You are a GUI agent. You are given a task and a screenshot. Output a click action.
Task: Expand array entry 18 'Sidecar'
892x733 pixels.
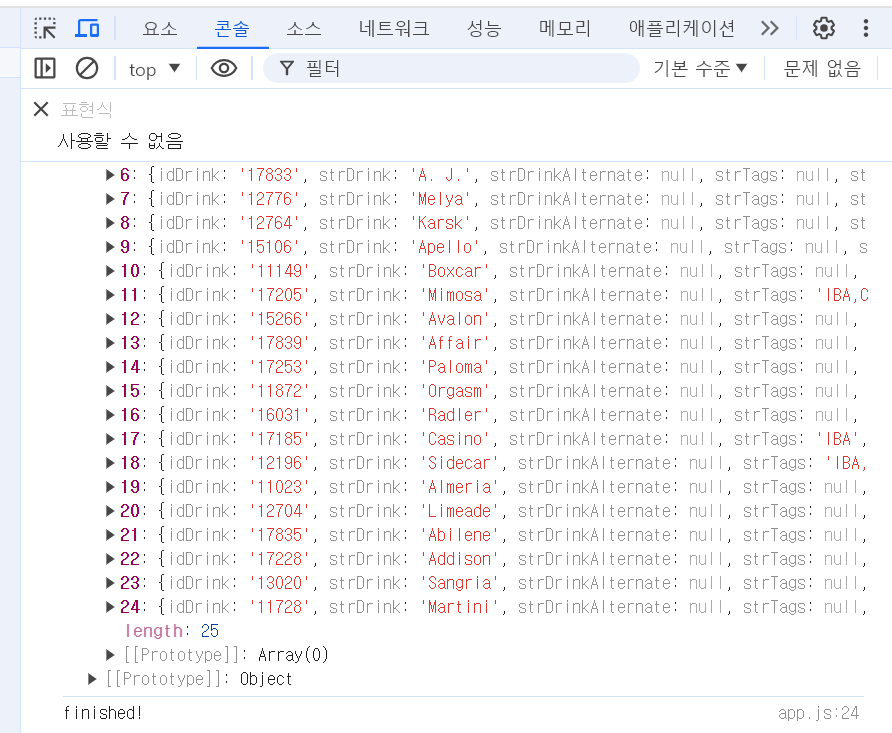tap(110, 463)
